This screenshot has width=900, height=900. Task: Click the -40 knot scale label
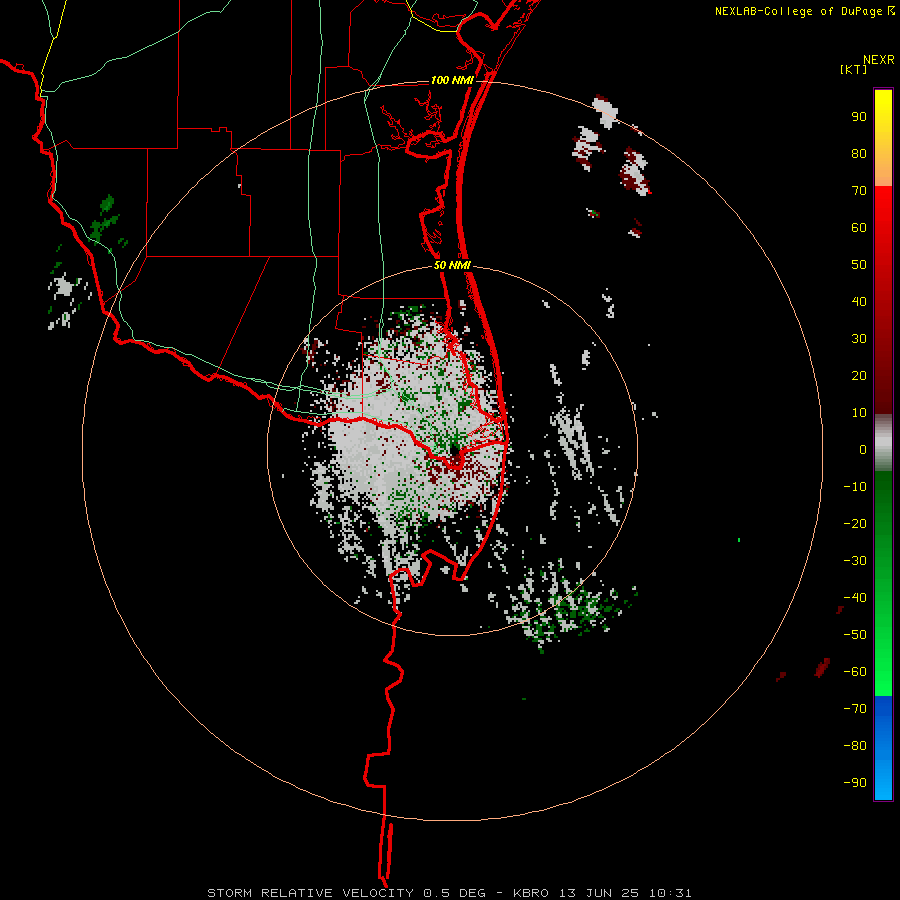(x=855, y=598)
